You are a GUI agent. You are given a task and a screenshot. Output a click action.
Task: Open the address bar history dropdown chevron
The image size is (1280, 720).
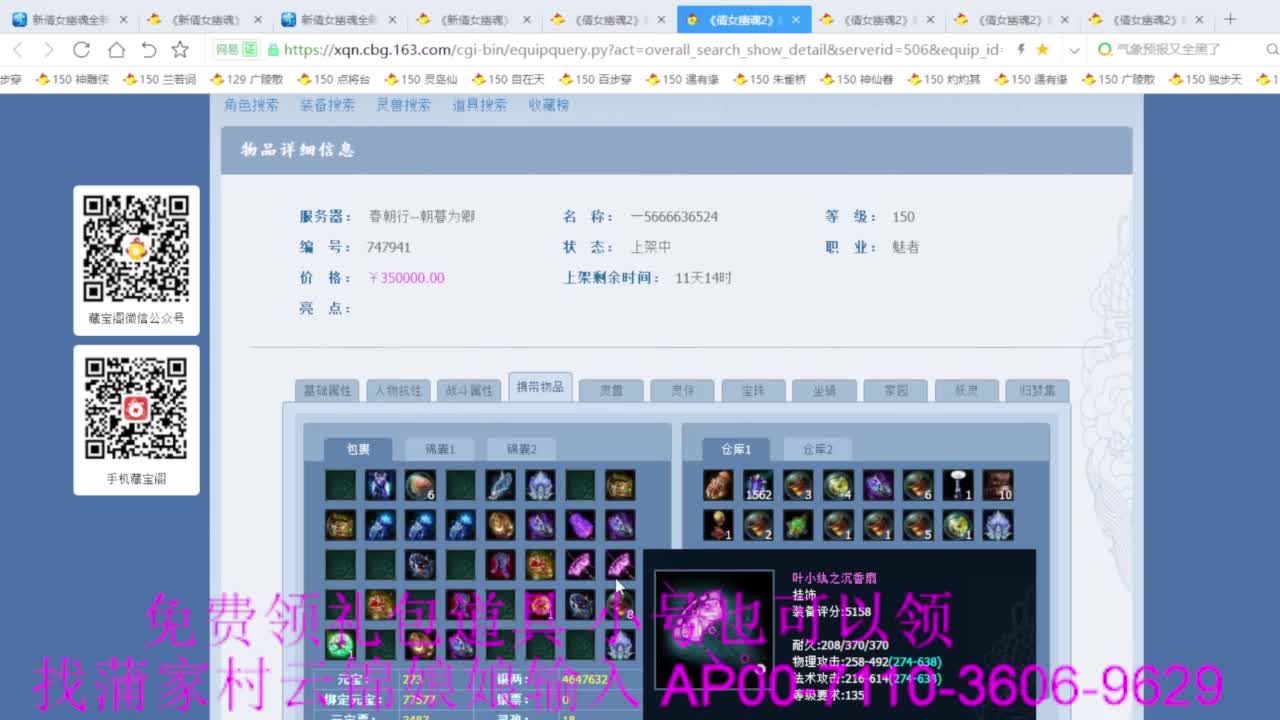click(x=1075, y=48)
